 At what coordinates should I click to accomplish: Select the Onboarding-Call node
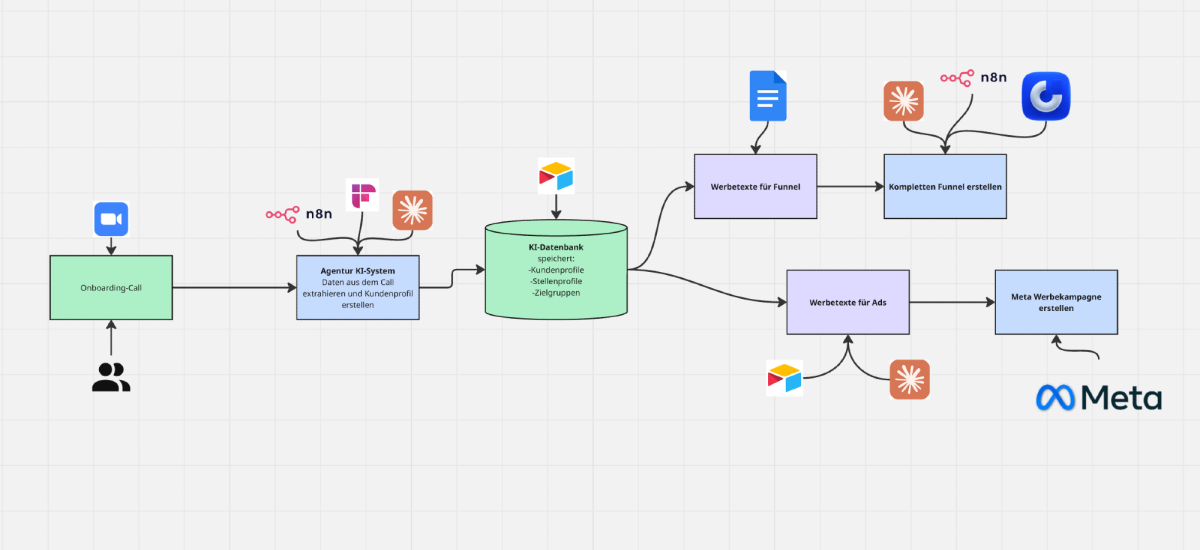point(111,287)
